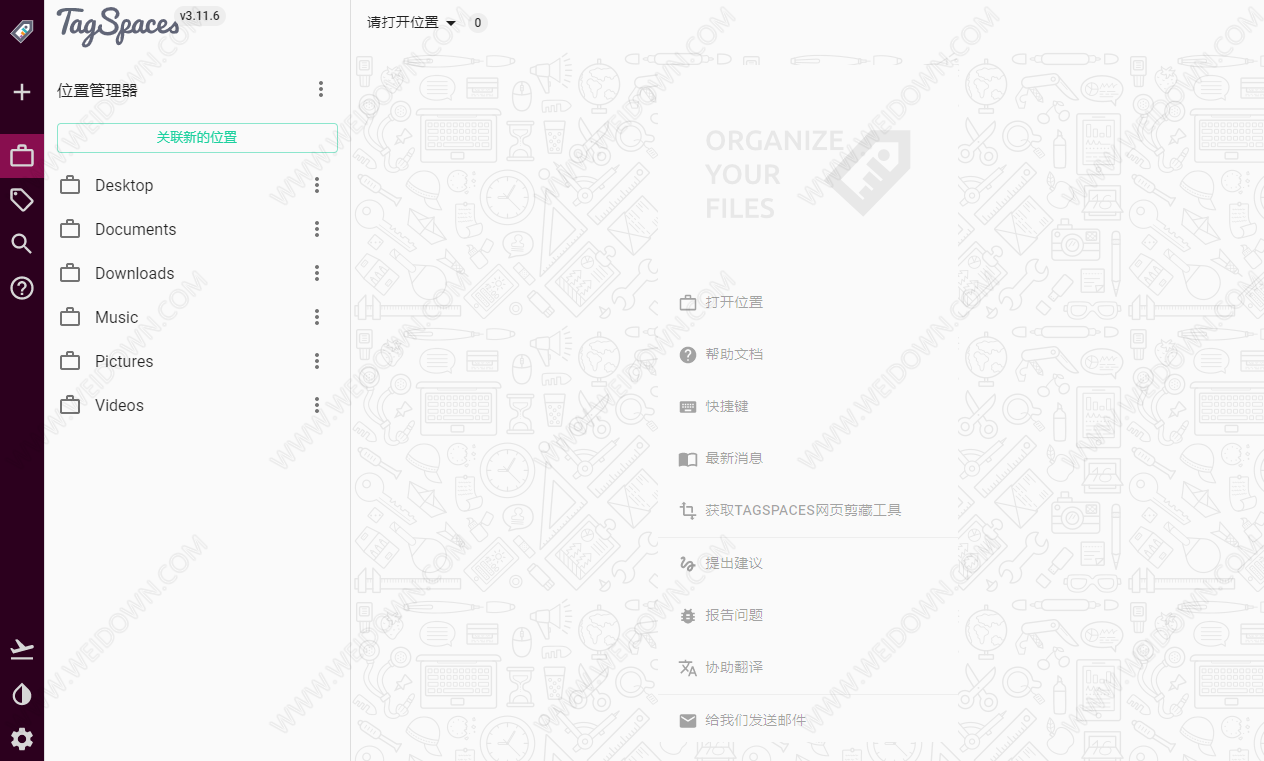The height and width of the screenshot is (761, 1264).
Task: Click the Pictures briefcase icon
Action: tap(70, 361)
